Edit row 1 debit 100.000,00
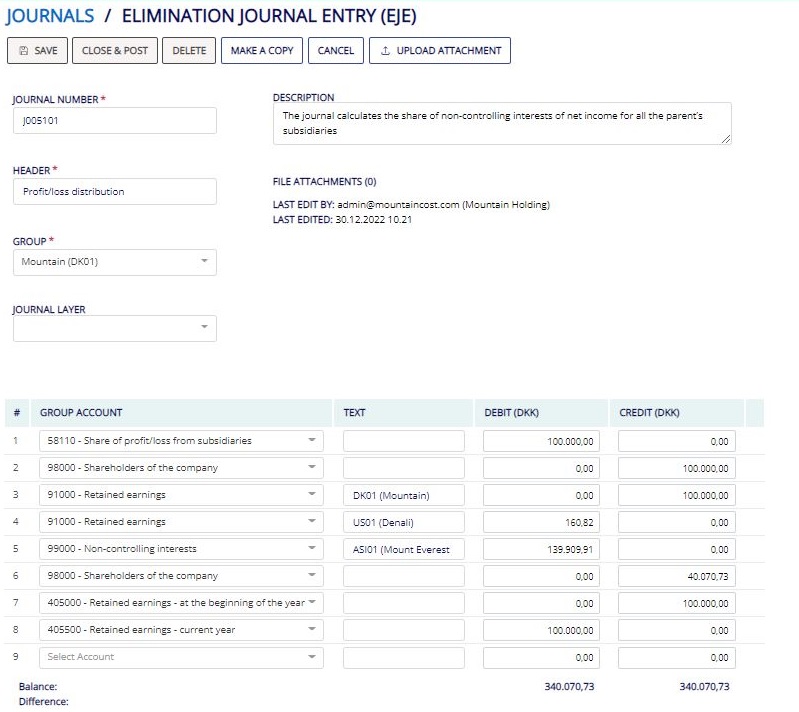 [541, 441]
